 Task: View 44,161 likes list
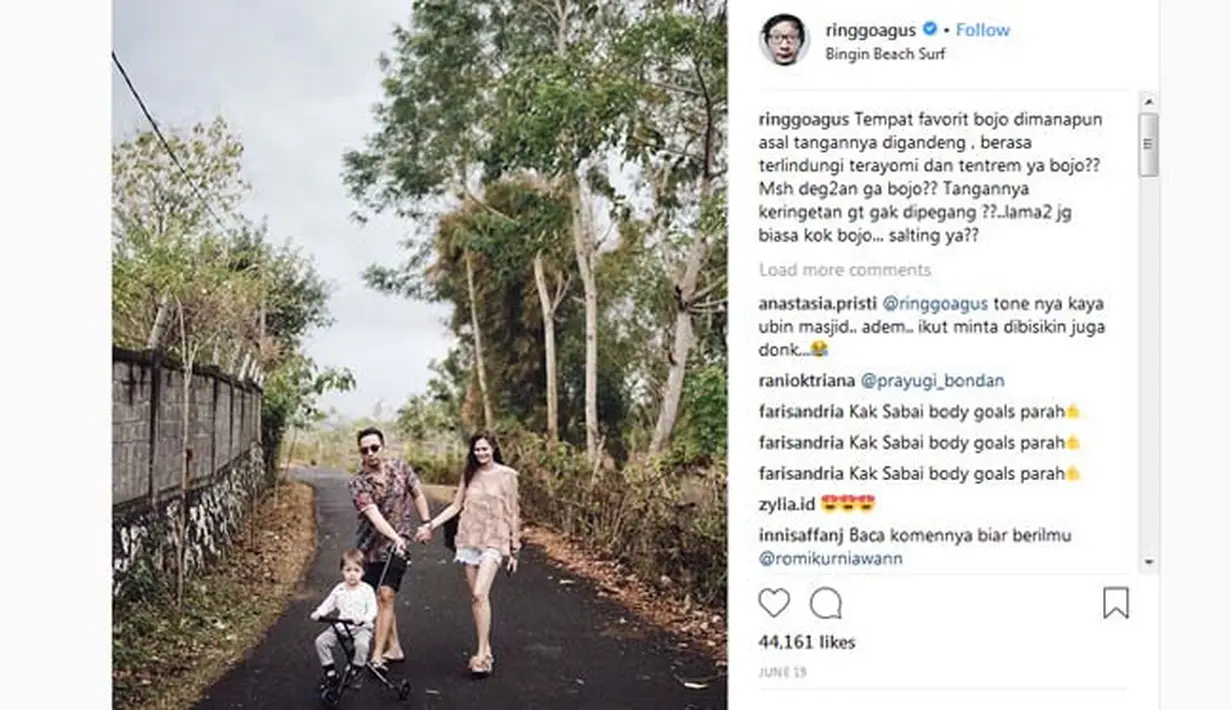(807, 643)
